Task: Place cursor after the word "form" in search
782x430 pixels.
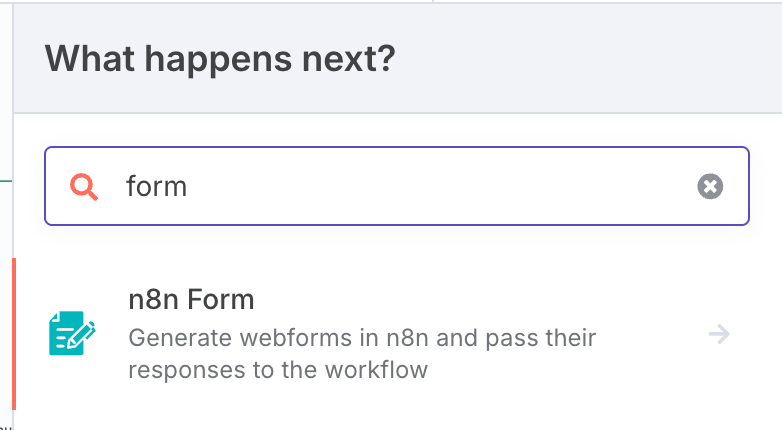Action: click(x=189, y=186)
